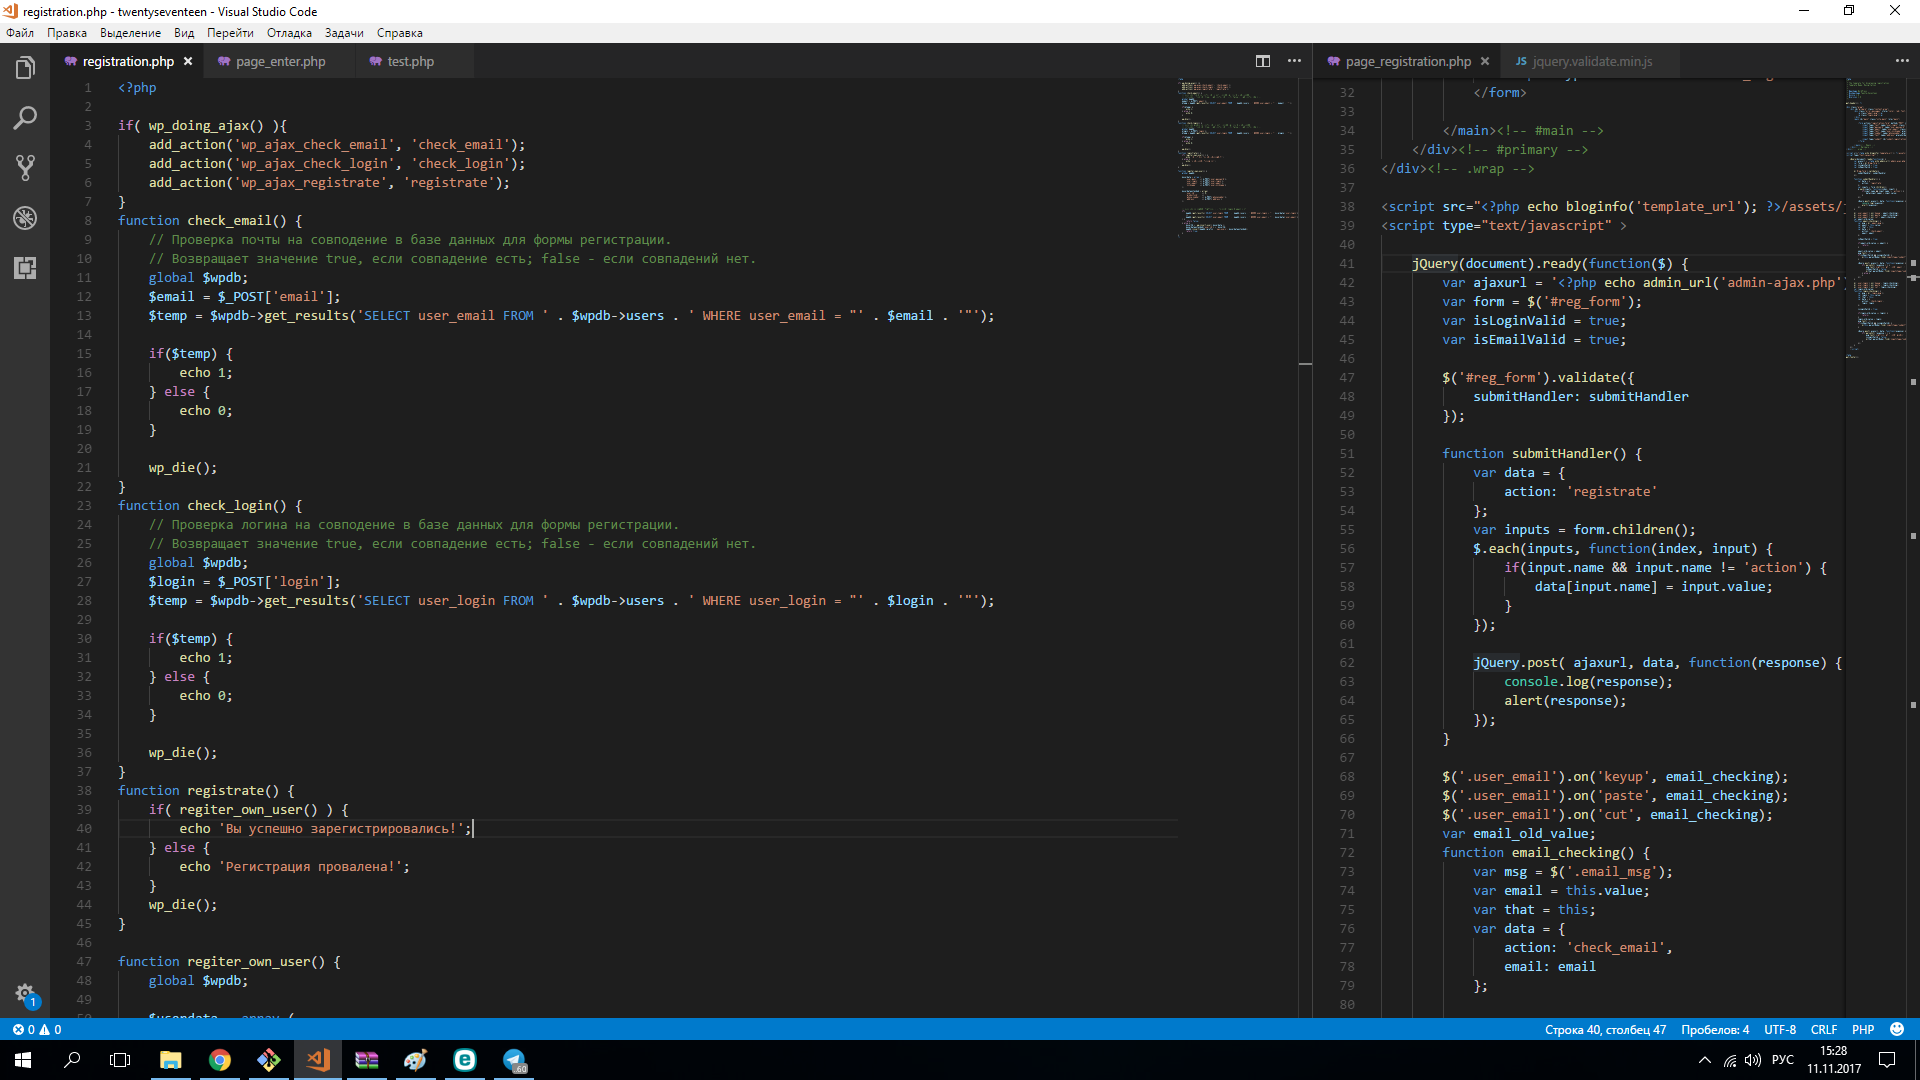The image size is (1920, 1080).
Task: Click the CRLF line ending selector
Action: click(1823, 1029)
